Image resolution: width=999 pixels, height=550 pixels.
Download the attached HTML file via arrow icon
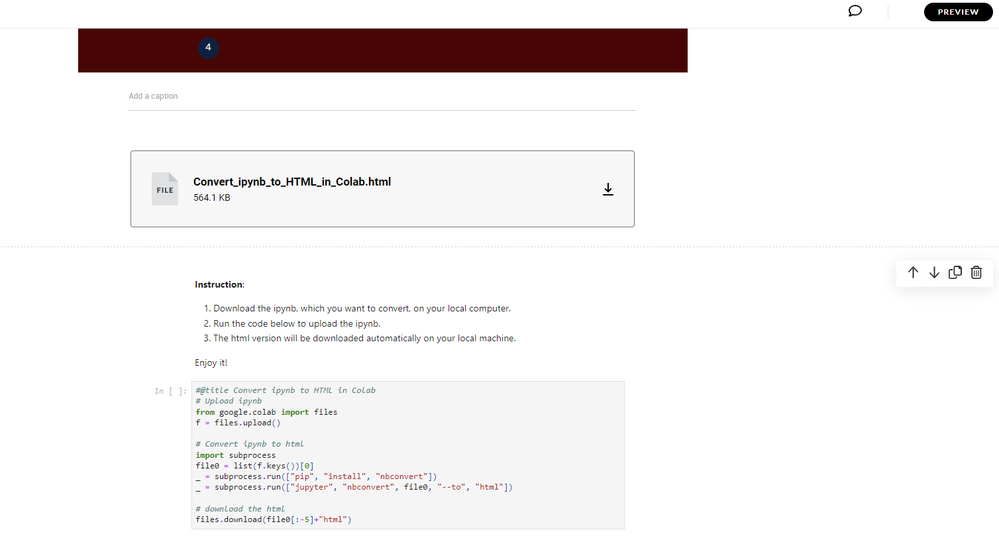click(x=607, y=189)
